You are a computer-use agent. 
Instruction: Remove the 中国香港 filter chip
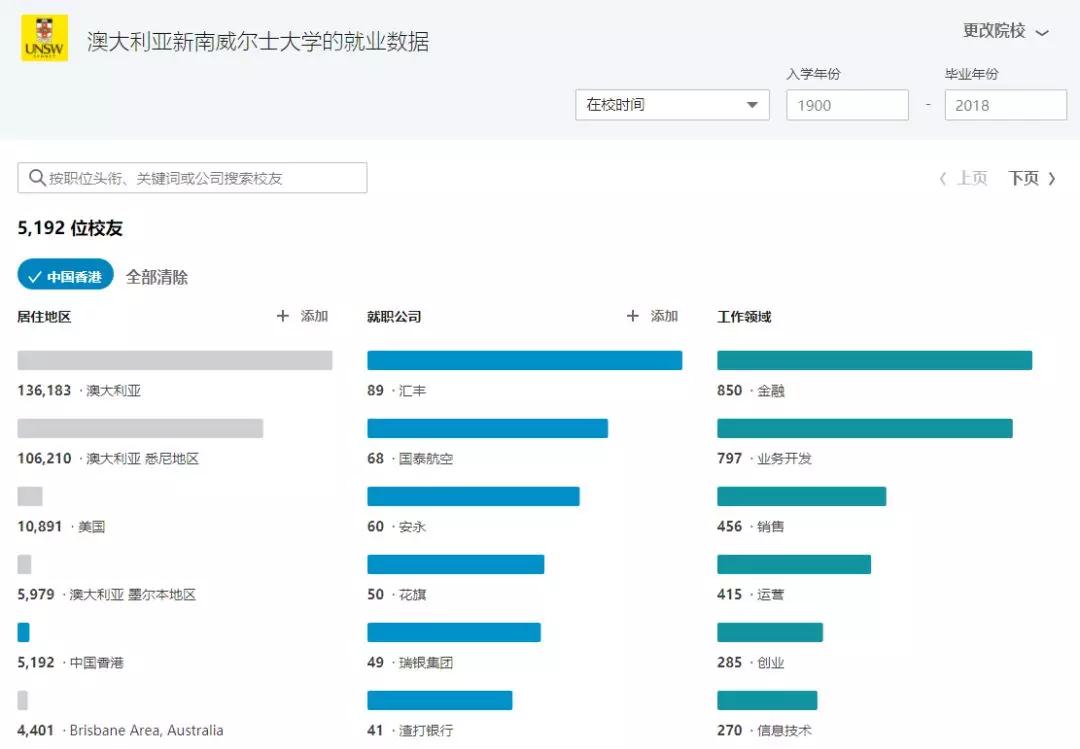66,276
